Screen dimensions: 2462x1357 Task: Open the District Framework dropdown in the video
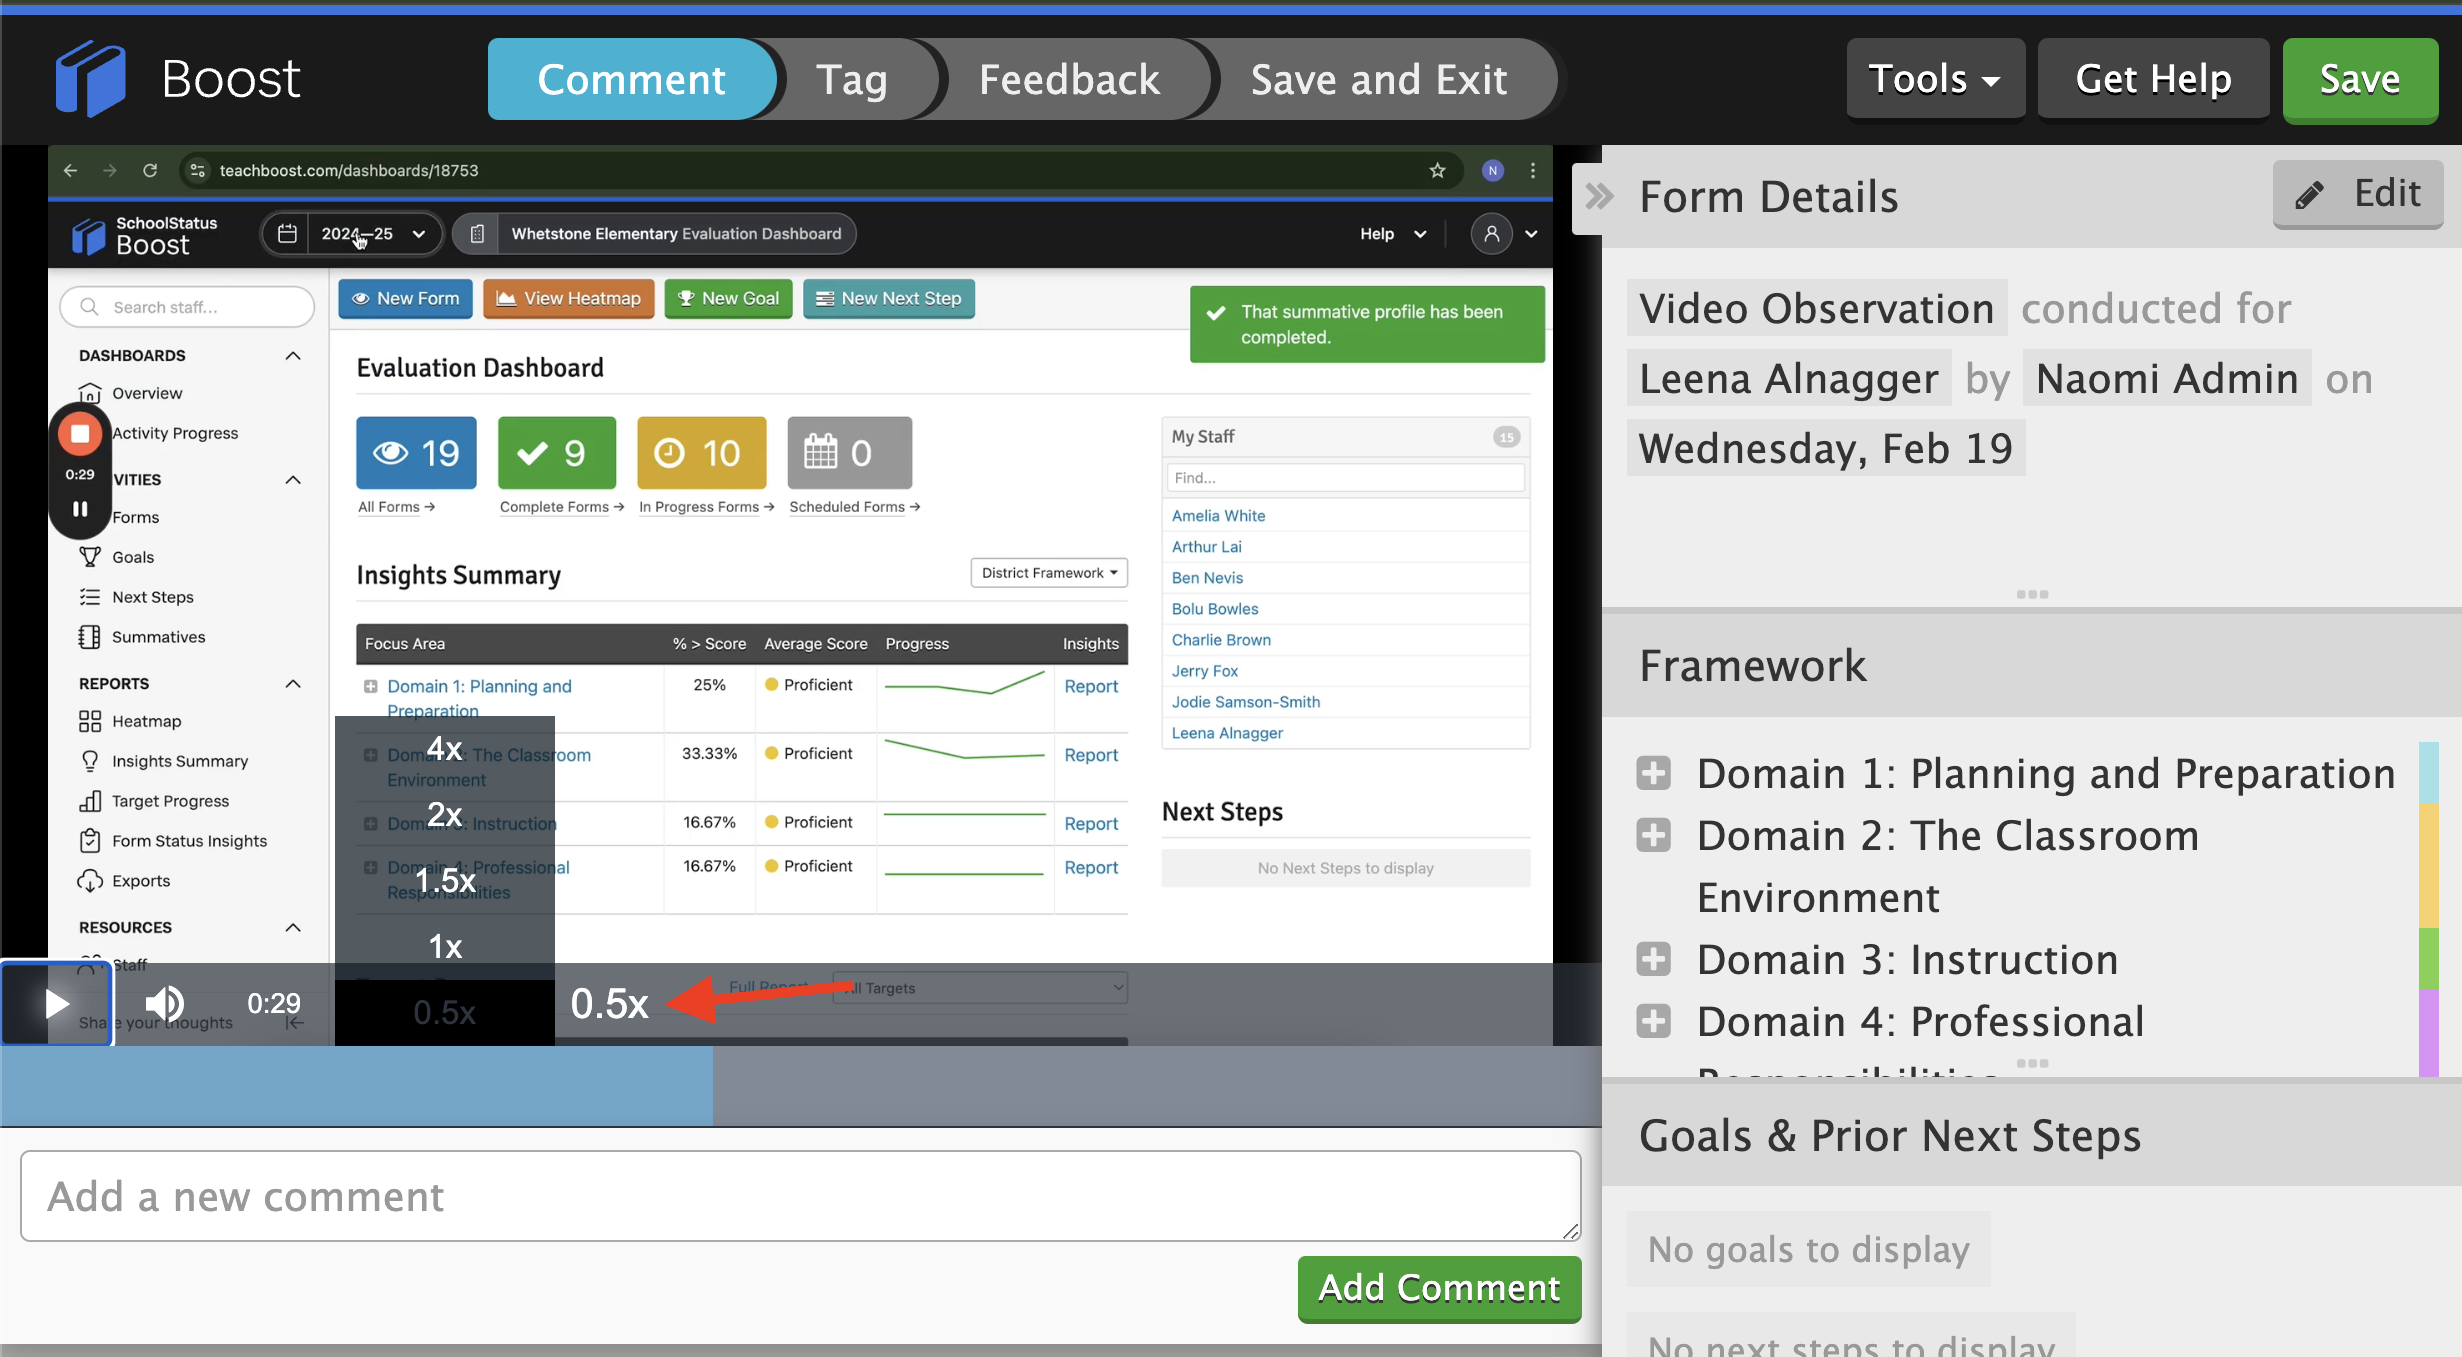coord(1049,573)
